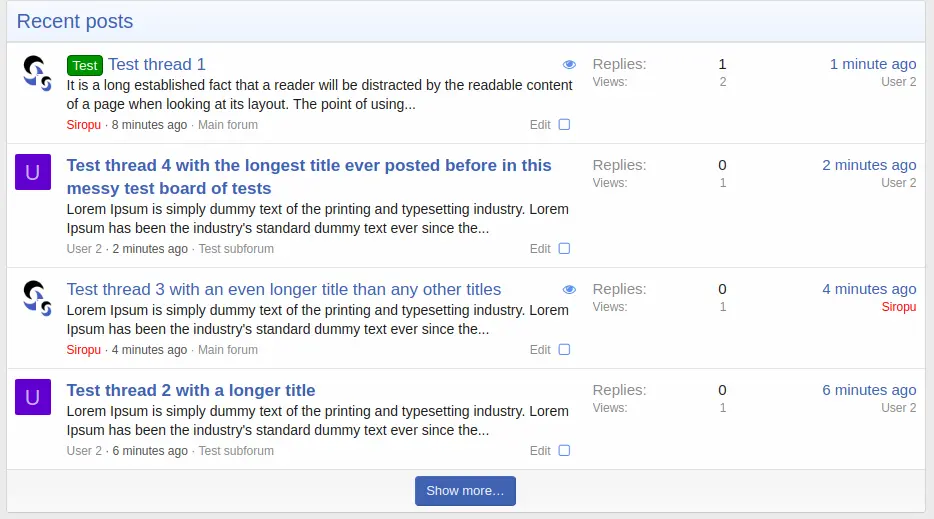The image size is (934, 519).
Task: Open Test subforum link under Test thread 4
Action: [236, 249]
